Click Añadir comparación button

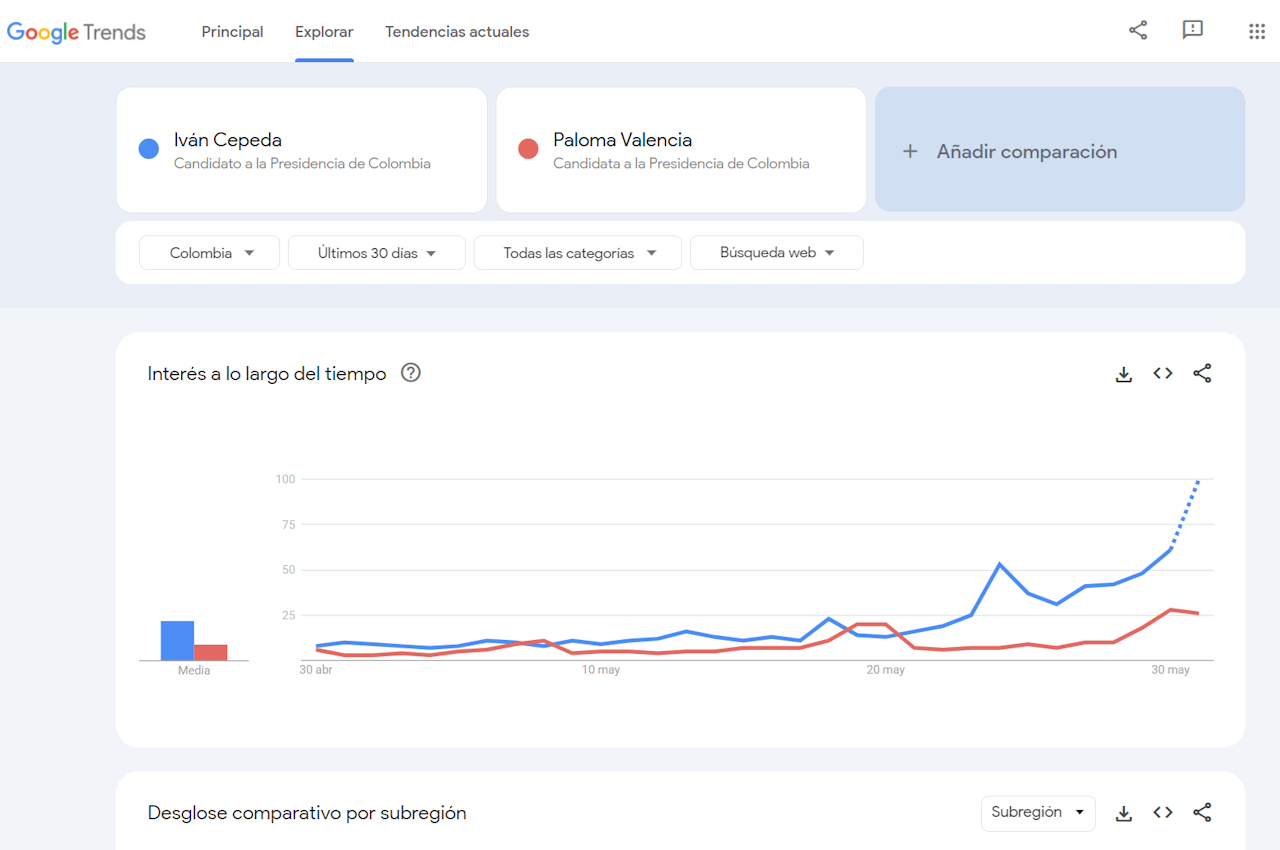pos(1060,150)
